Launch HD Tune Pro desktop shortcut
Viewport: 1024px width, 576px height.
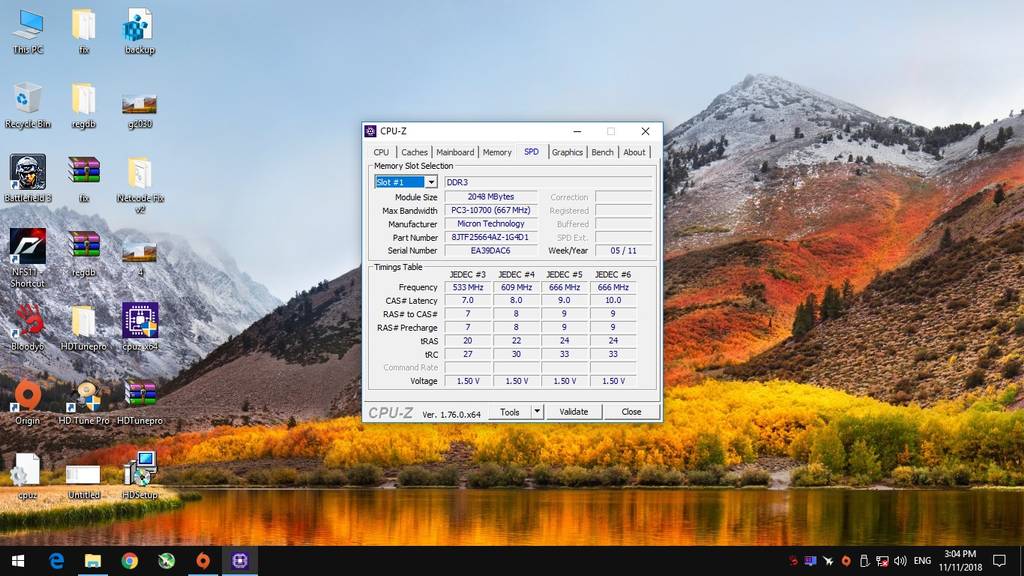(x=84, y=402)
